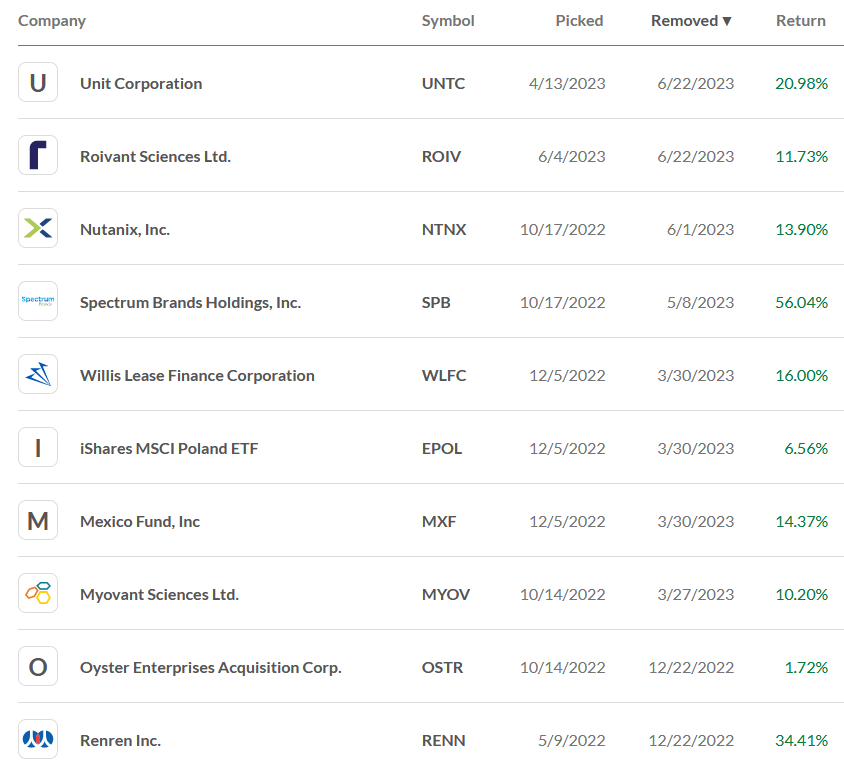Screen dimensions: 844x773
Task: Click the Renren Inc. logo icon
Action: 38,740
